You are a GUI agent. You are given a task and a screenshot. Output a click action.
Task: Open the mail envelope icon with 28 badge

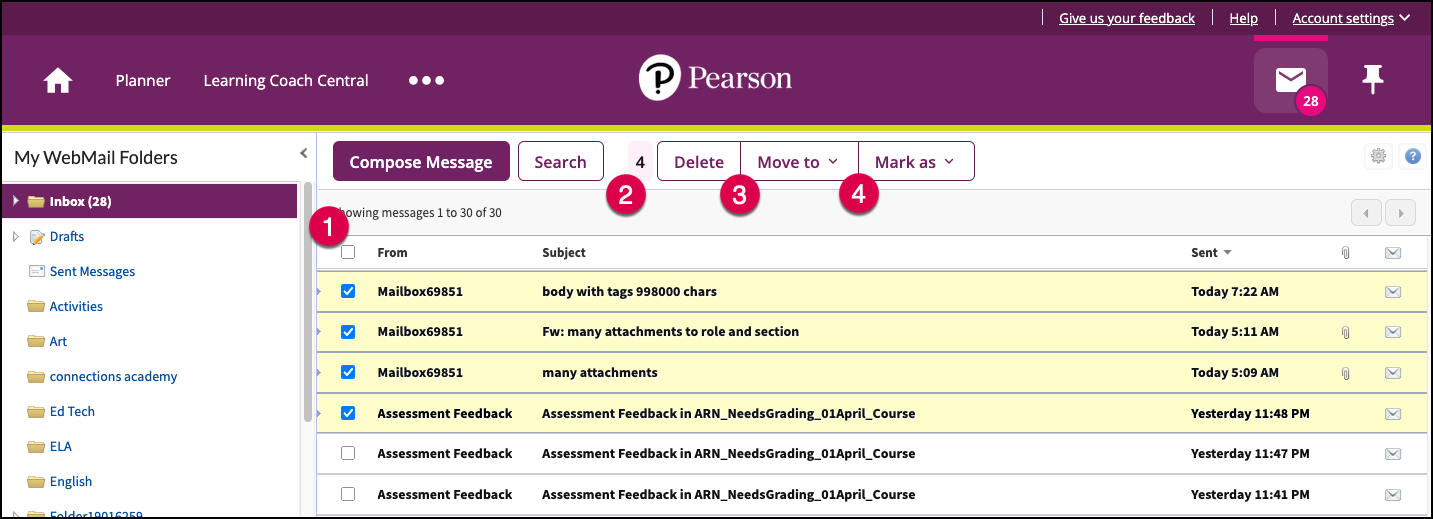click(x=1290, y=80)
